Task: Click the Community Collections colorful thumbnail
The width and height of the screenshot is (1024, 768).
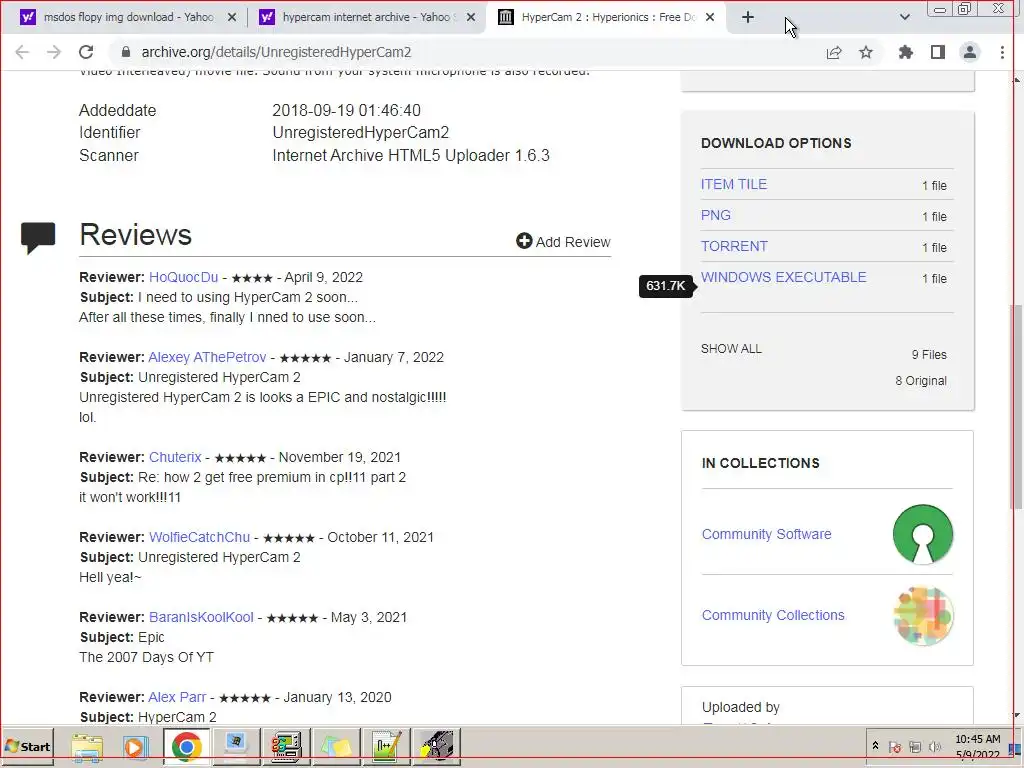Action: click(x=923, y=615)
